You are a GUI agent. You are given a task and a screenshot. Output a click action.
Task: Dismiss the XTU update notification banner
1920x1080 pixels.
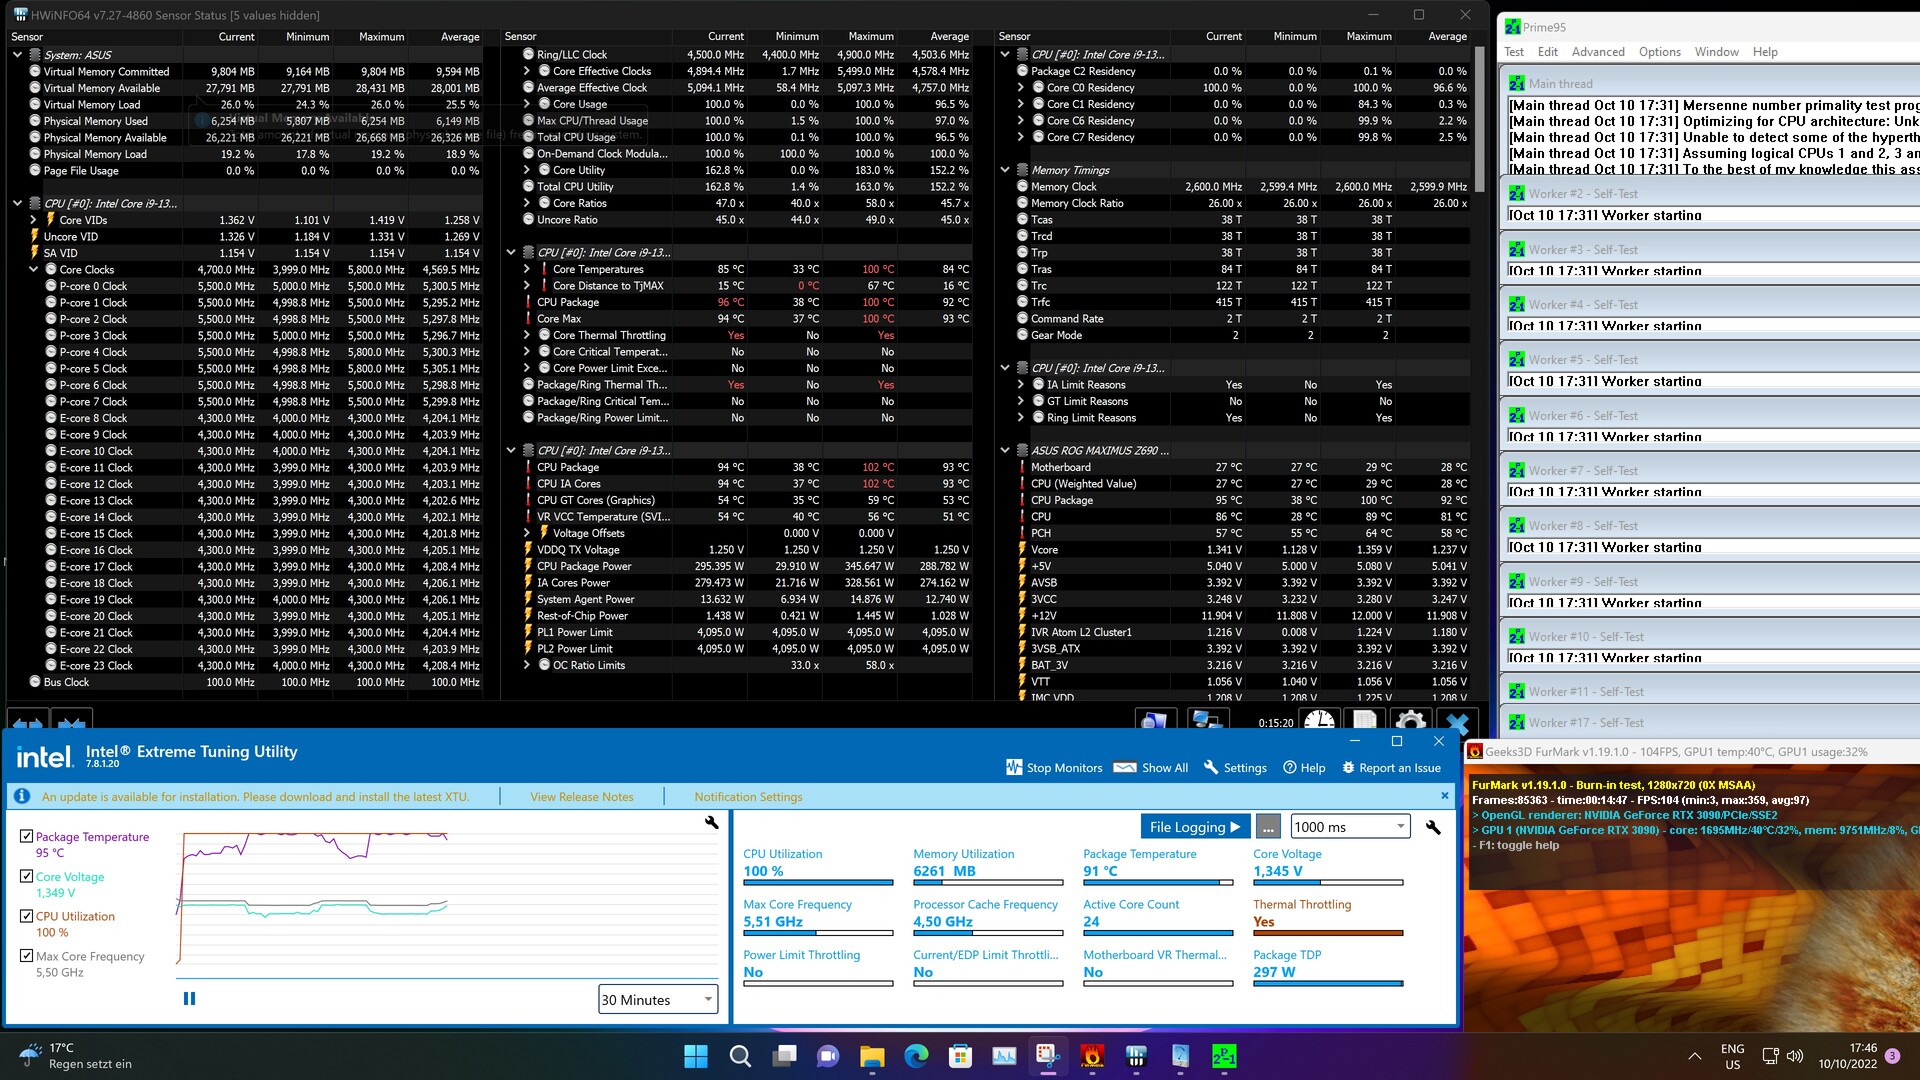1444,796
